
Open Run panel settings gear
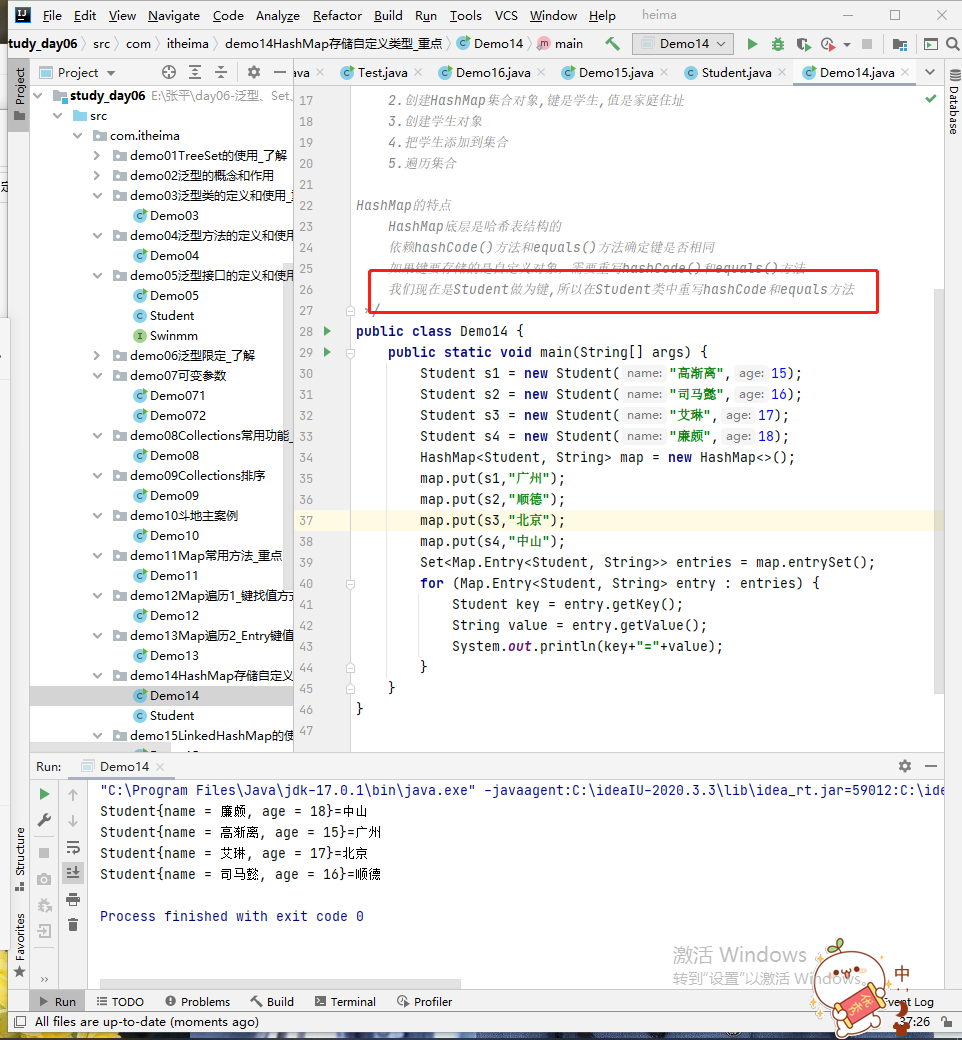pos(905,766)
